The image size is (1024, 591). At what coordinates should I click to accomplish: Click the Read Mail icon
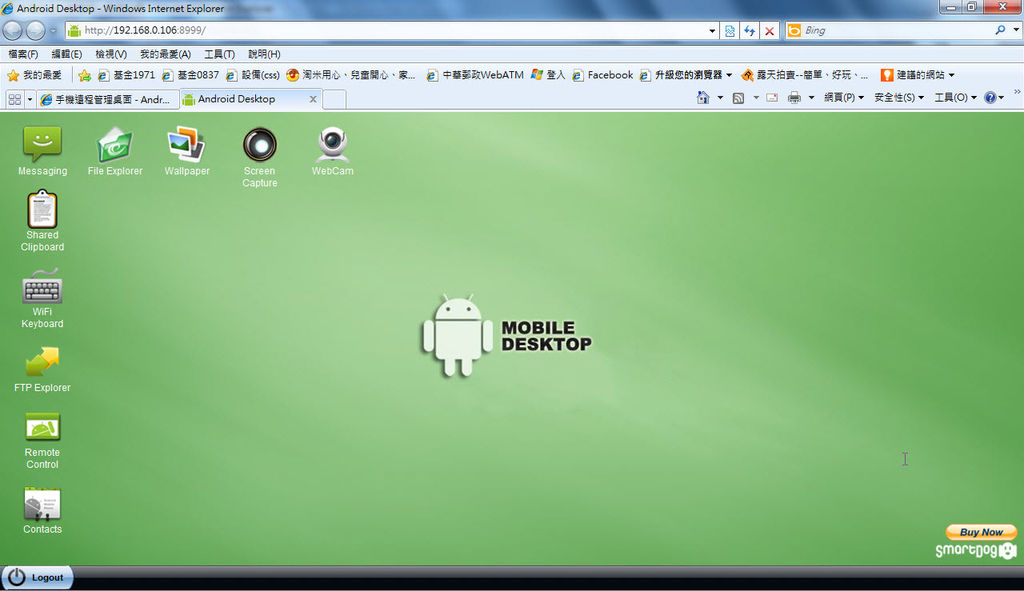[772, 98]
